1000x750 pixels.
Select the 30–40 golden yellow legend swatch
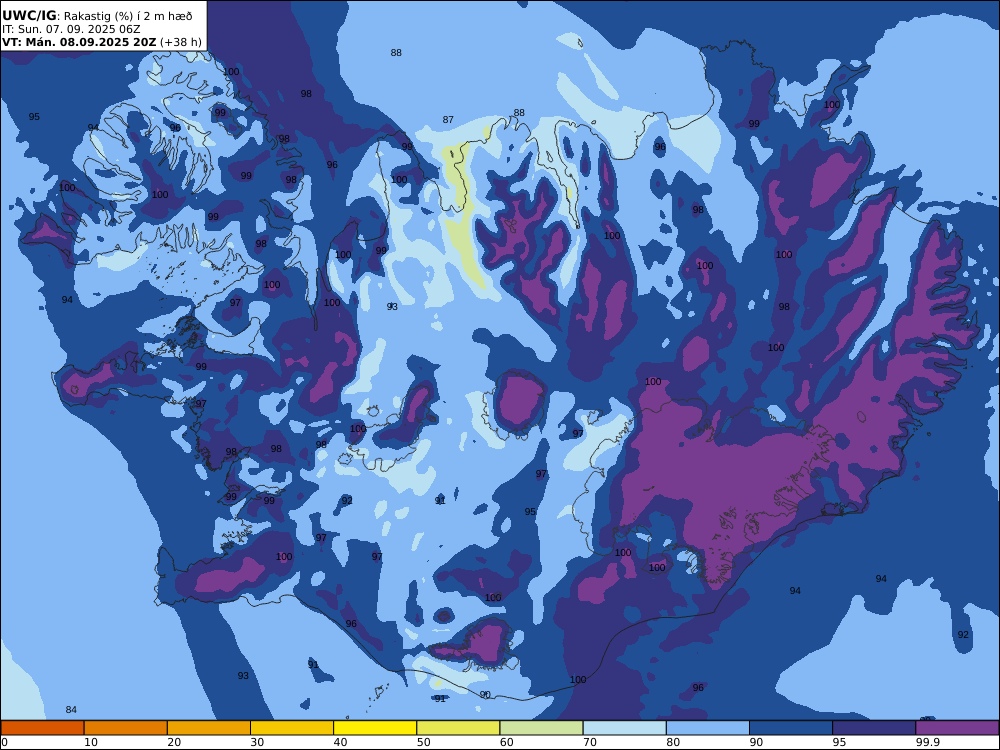coord(292,728)
